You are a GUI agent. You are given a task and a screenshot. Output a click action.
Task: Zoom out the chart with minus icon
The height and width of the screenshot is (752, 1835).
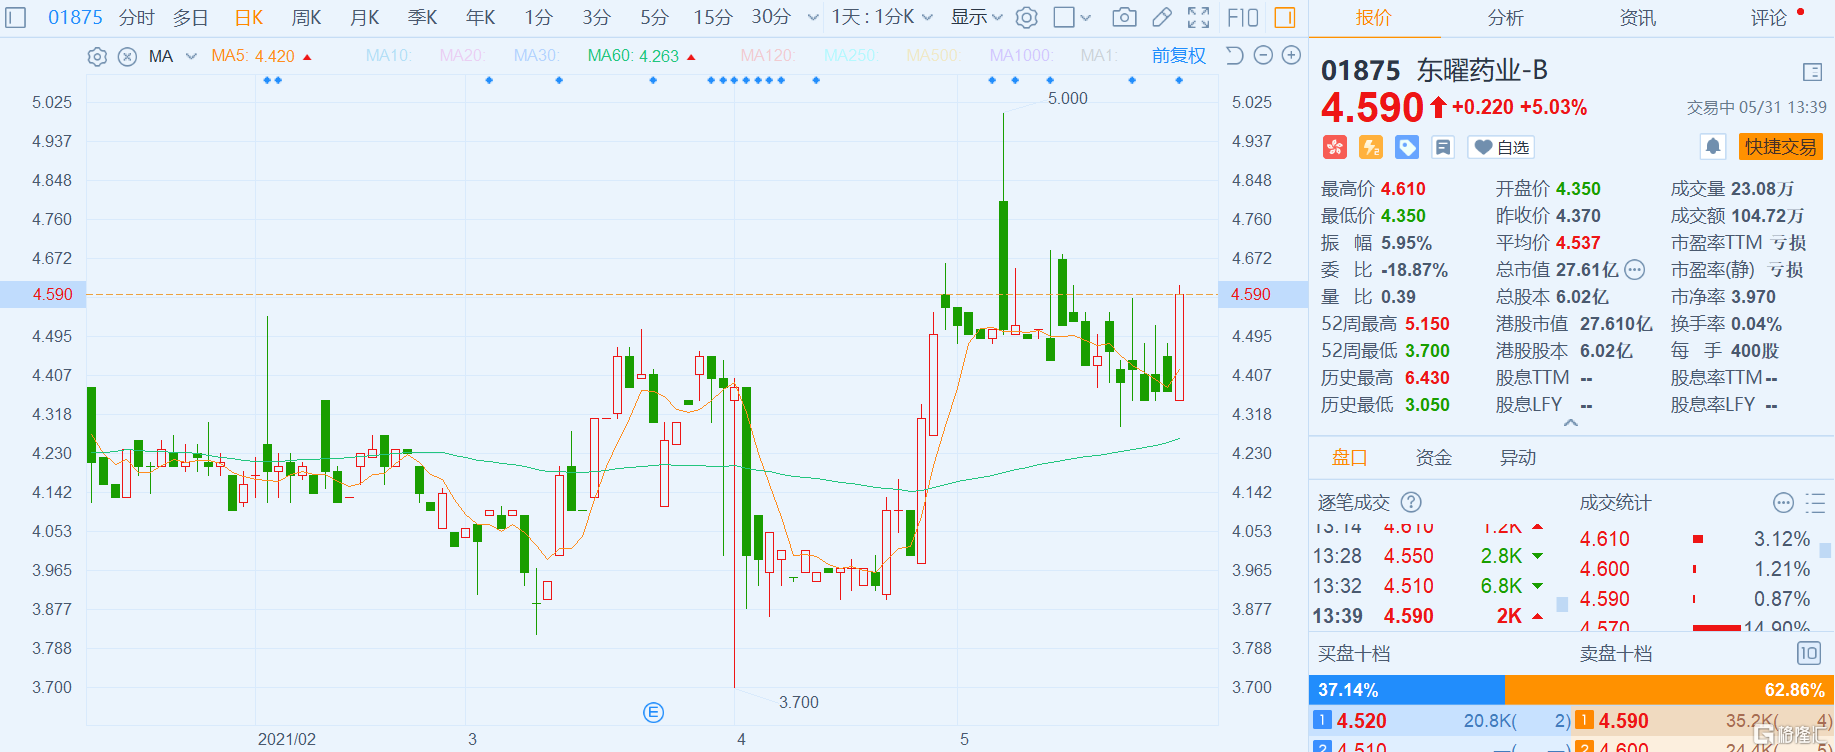click(1263, 56)
